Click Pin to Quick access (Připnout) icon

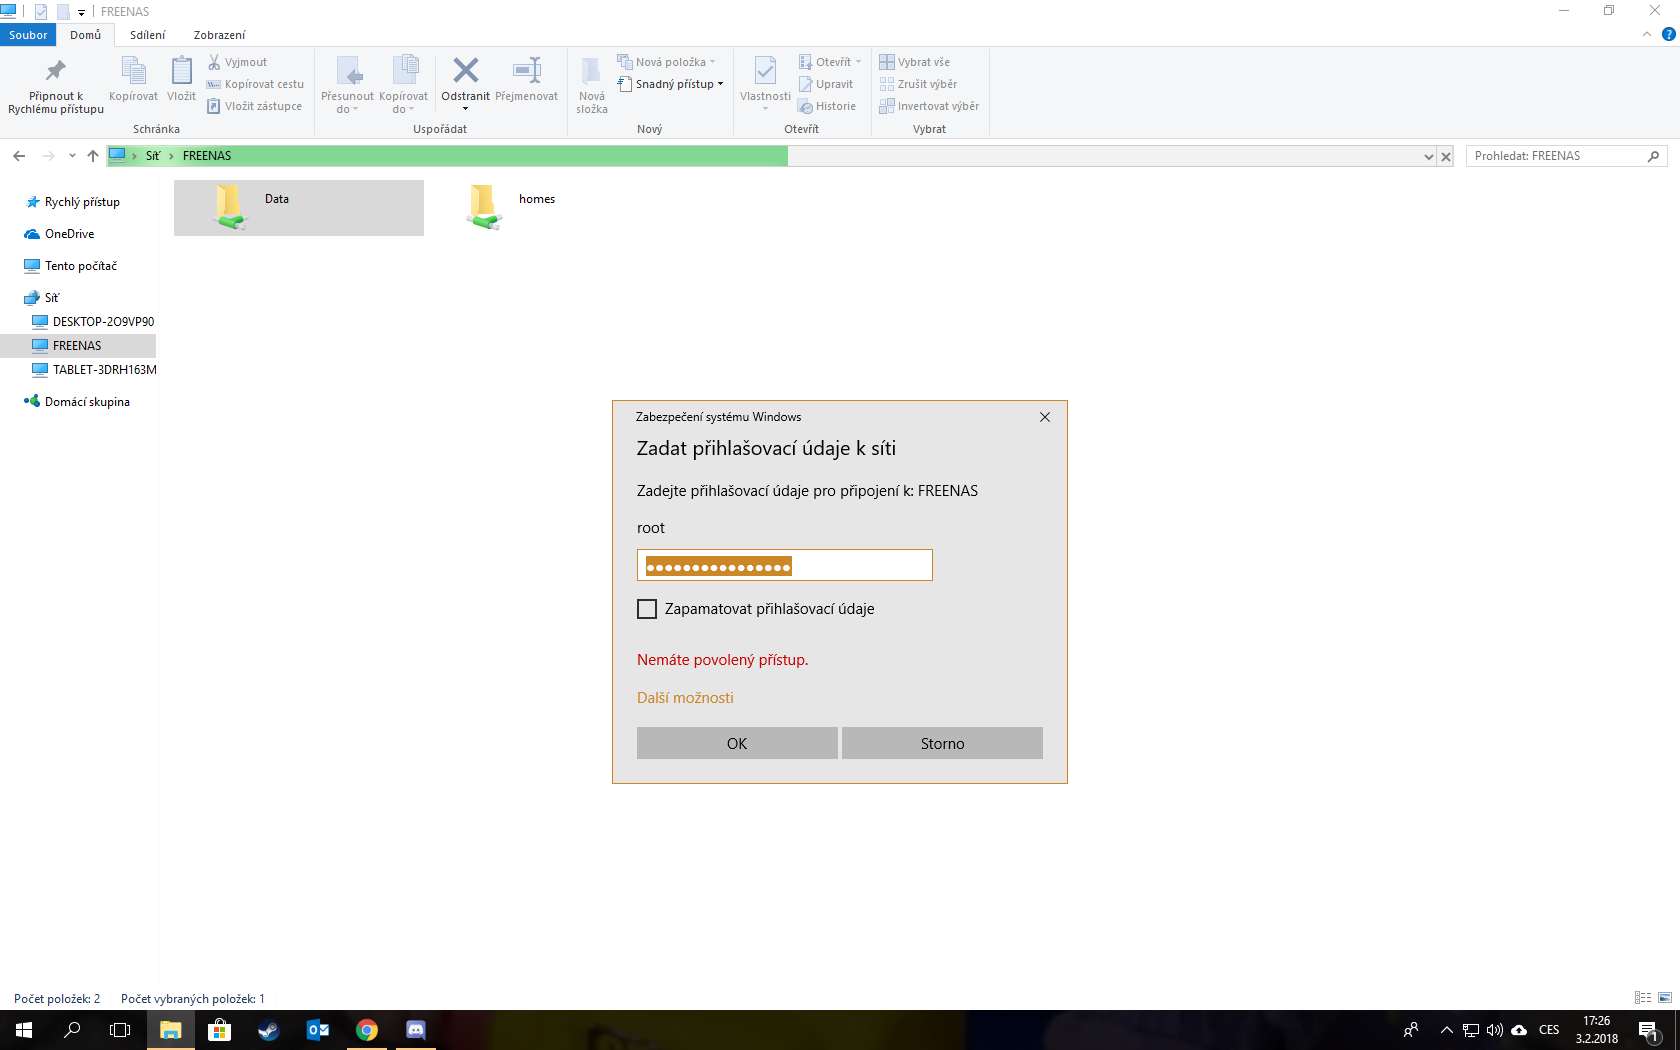click(x=56, y=72)
